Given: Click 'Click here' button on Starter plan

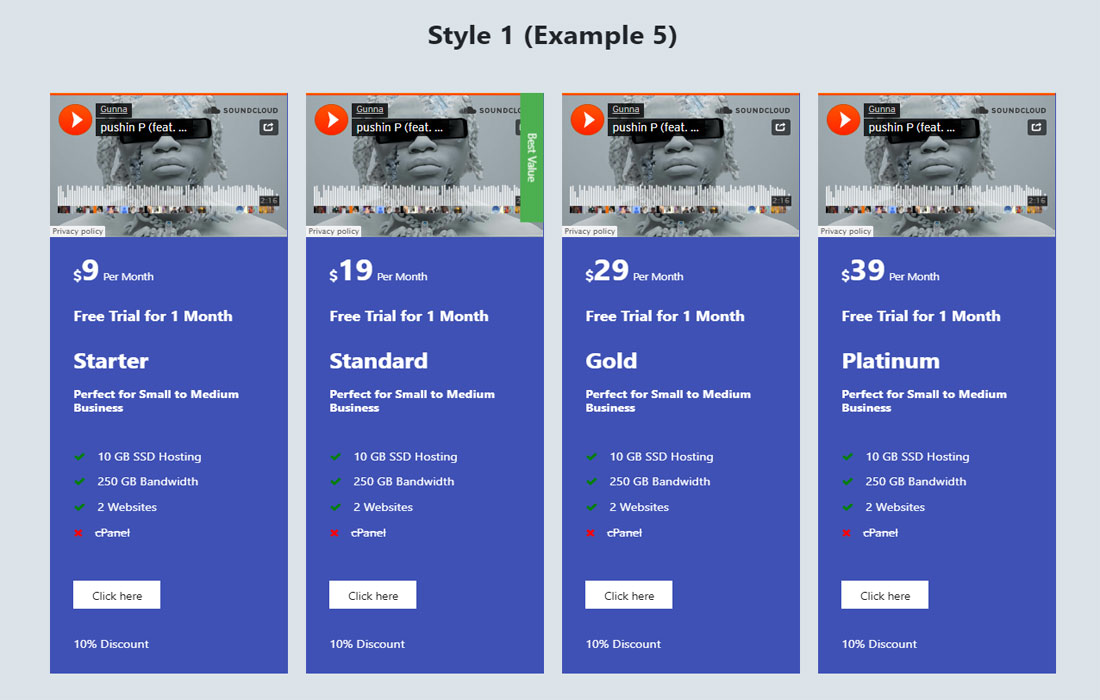Looking at the screenshot, I should pyautogui.click(x=116, y=595).
